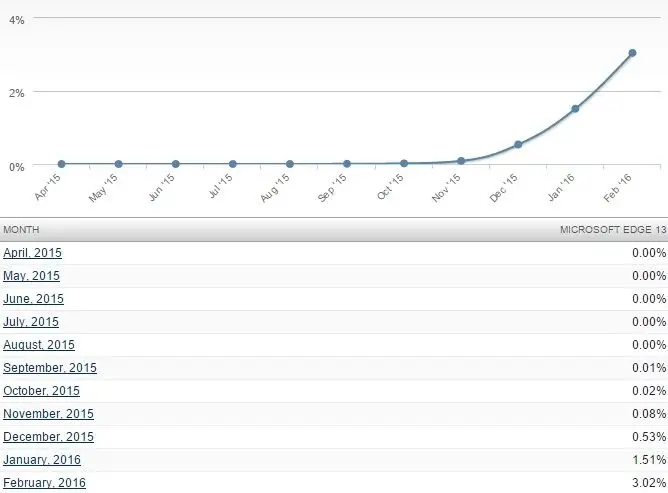Click the 4% y-axis label
Viewport: 668px width, 493px height.
point(17,20)
